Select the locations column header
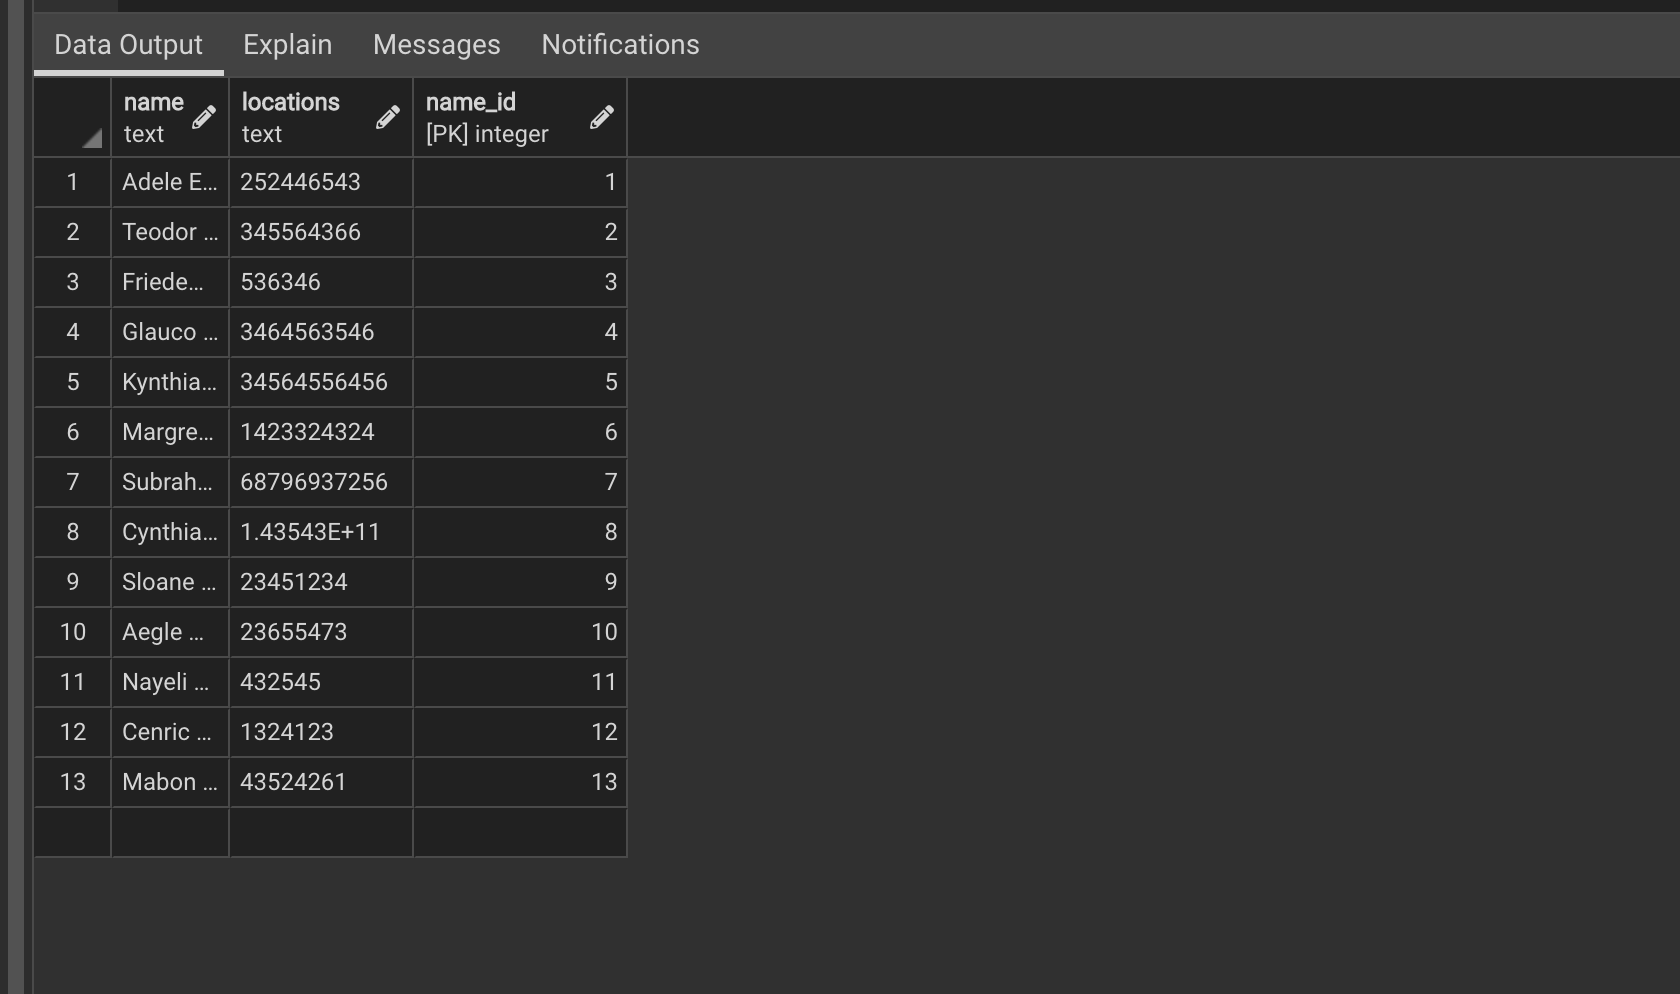Image resolution: width=1680 pixels, height=994 pixels. tap(291, 117)
